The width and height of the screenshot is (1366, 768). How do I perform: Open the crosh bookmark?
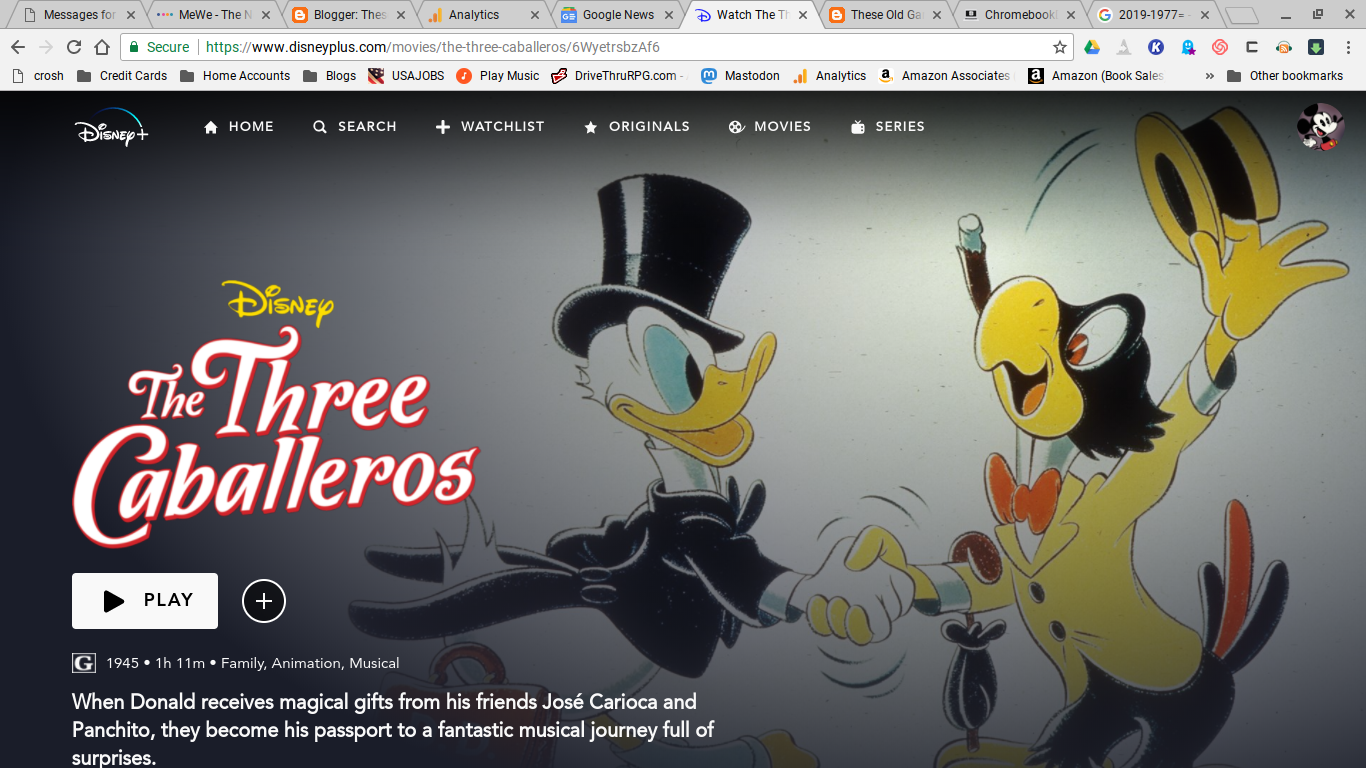[x=38, y=76]
